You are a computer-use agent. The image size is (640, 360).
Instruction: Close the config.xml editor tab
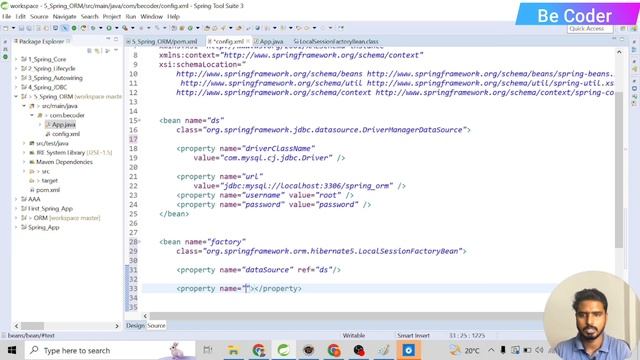248,41
